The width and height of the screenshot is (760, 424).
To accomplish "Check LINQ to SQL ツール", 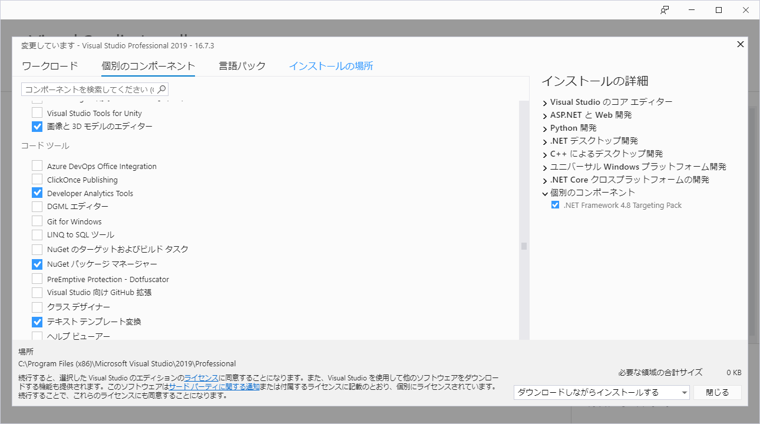I will [x=37, y=235].
